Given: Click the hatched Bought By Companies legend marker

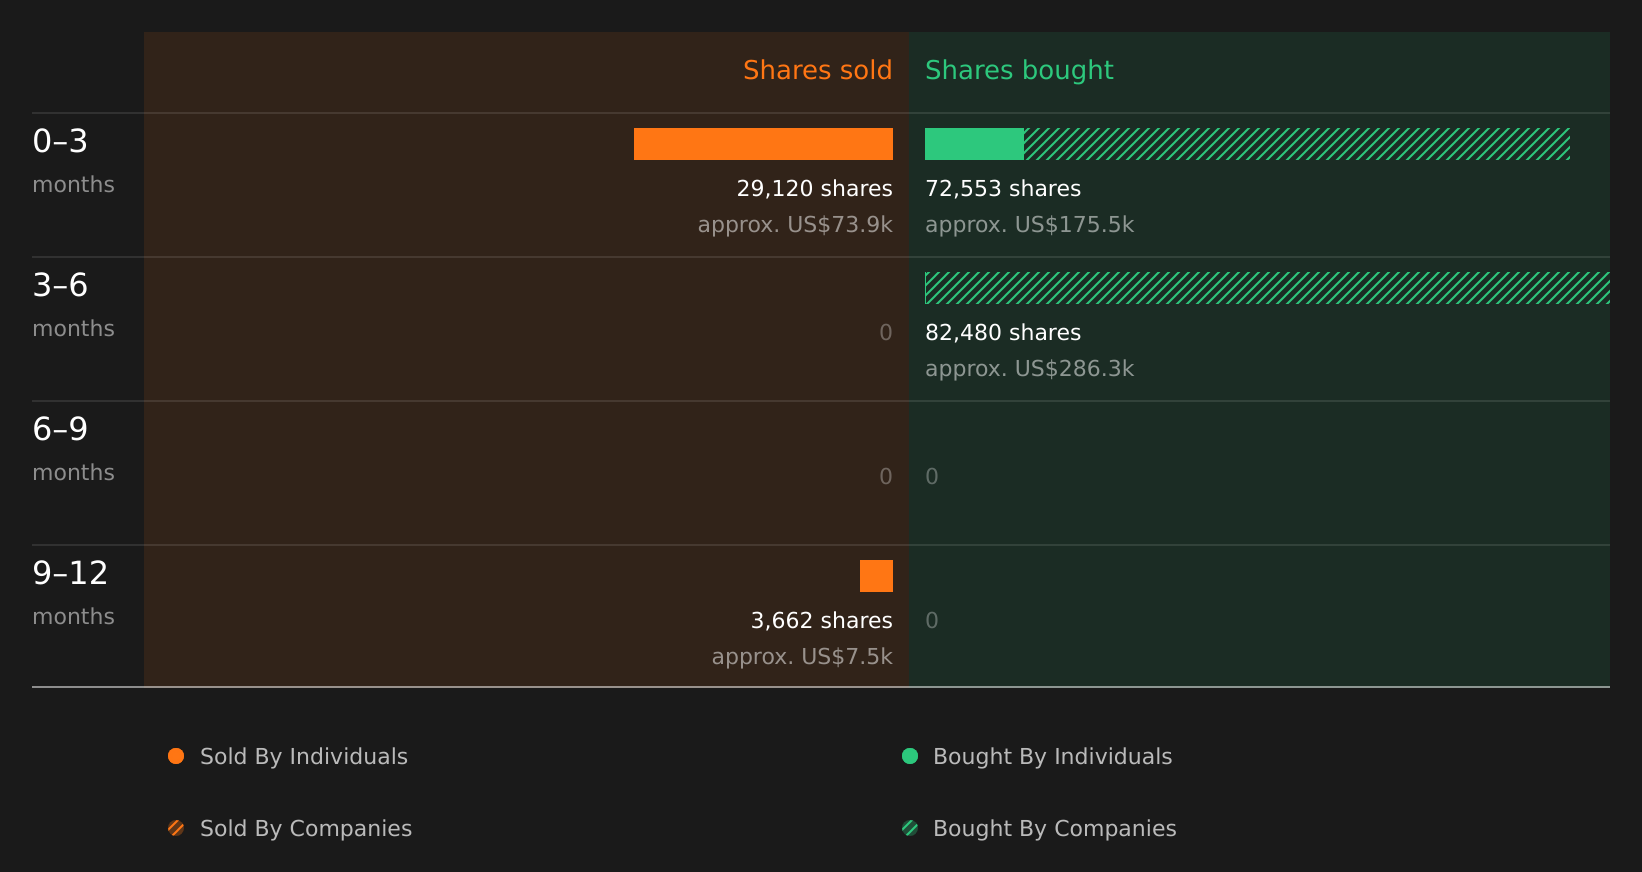Looking at the screenshot, I should pos(910,828).
